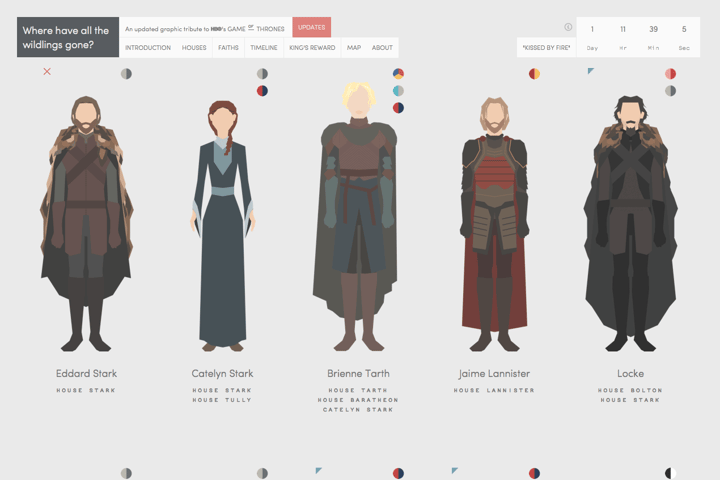Open the MAP page
Image resolution: width=720 pixels, height=480 pixels.
point(354,47)
